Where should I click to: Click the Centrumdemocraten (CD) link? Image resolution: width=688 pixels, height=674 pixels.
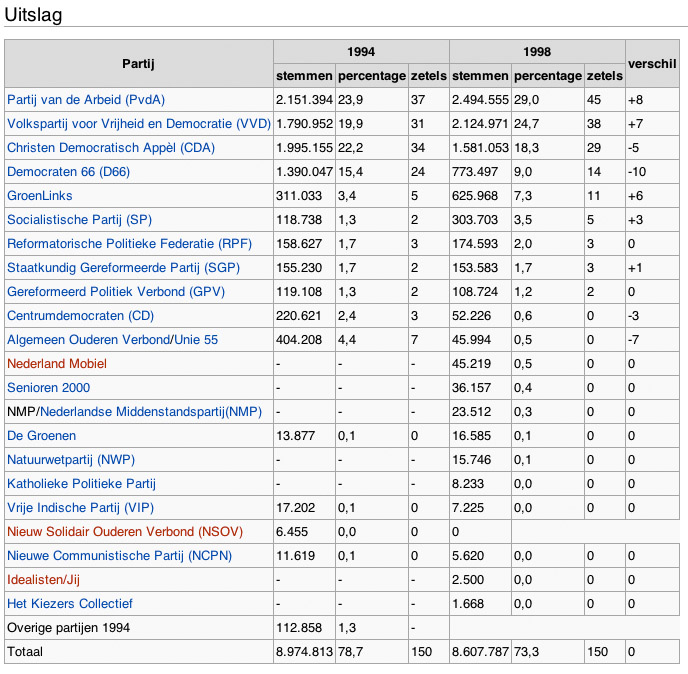pos(80,316)
